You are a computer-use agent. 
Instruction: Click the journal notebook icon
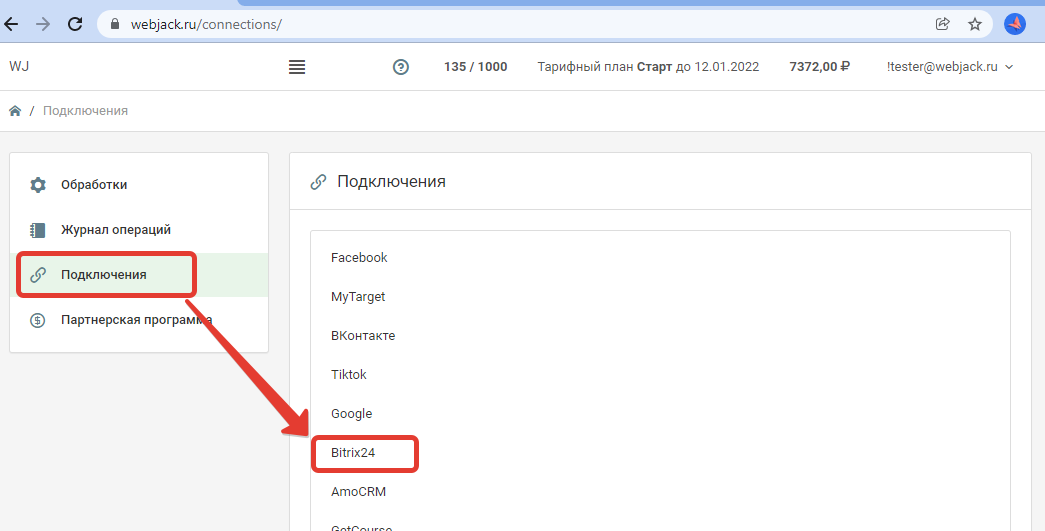point(38,230)
